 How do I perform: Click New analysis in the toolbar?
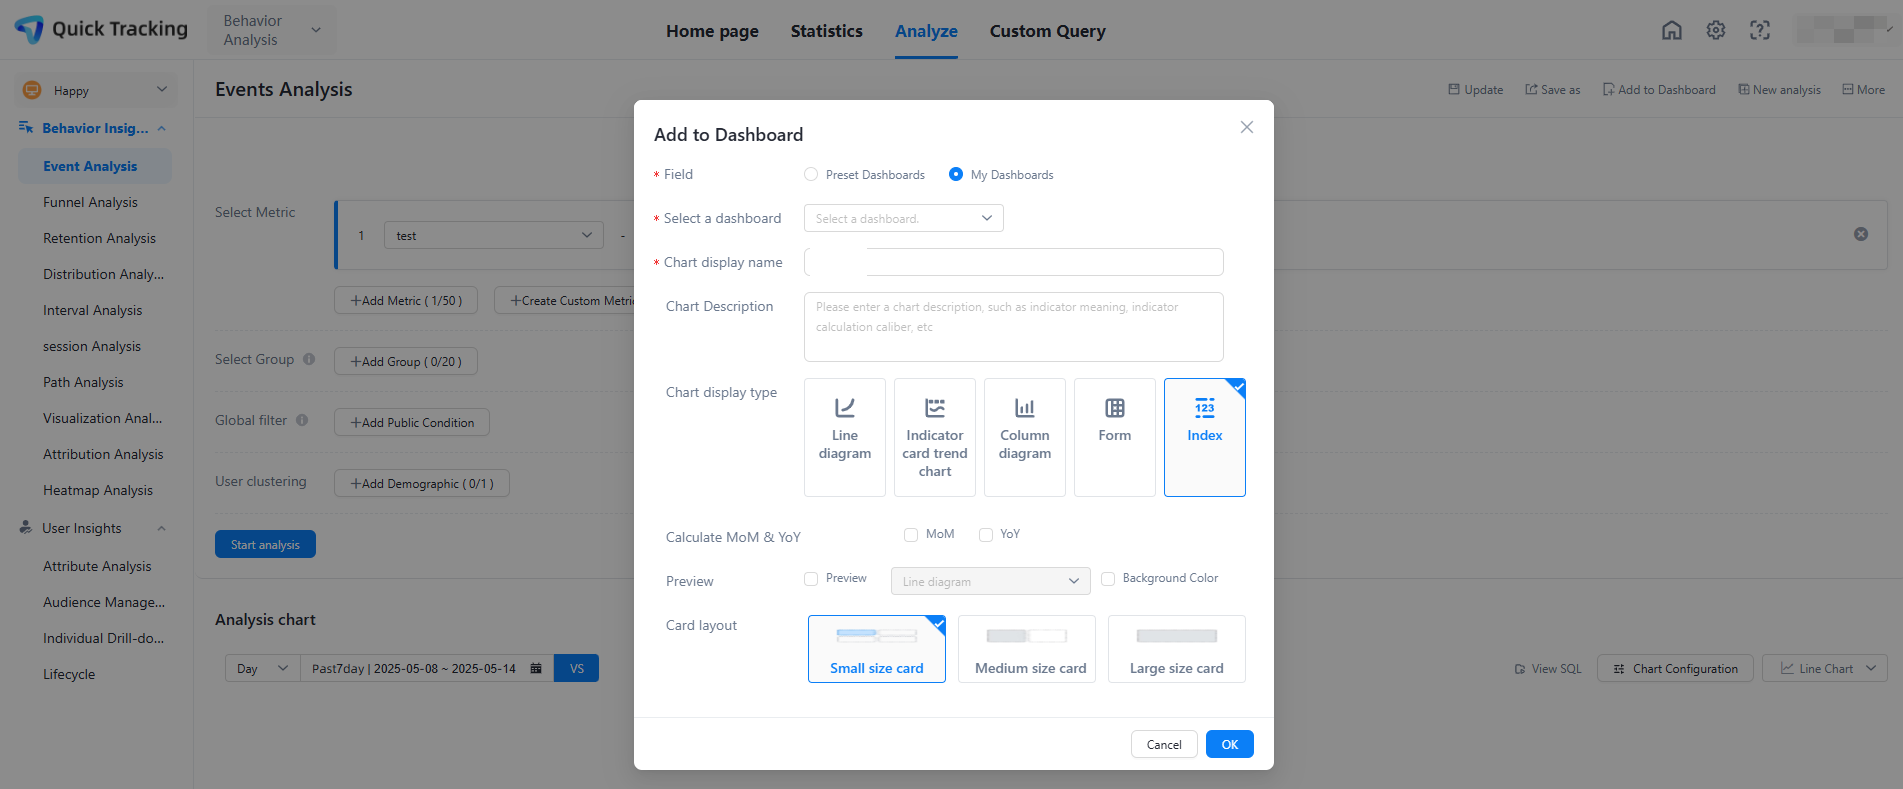[x=1780, y=90]
